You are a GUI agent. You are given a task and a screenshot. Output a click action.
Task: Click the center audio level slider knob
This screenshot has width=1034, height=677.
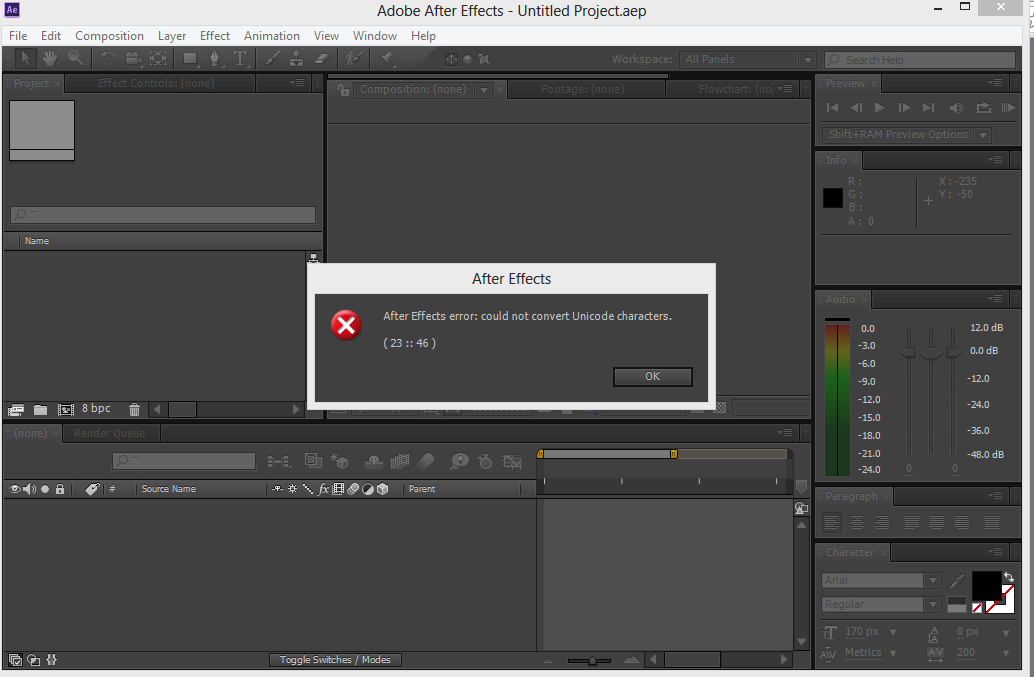point(930,353)
